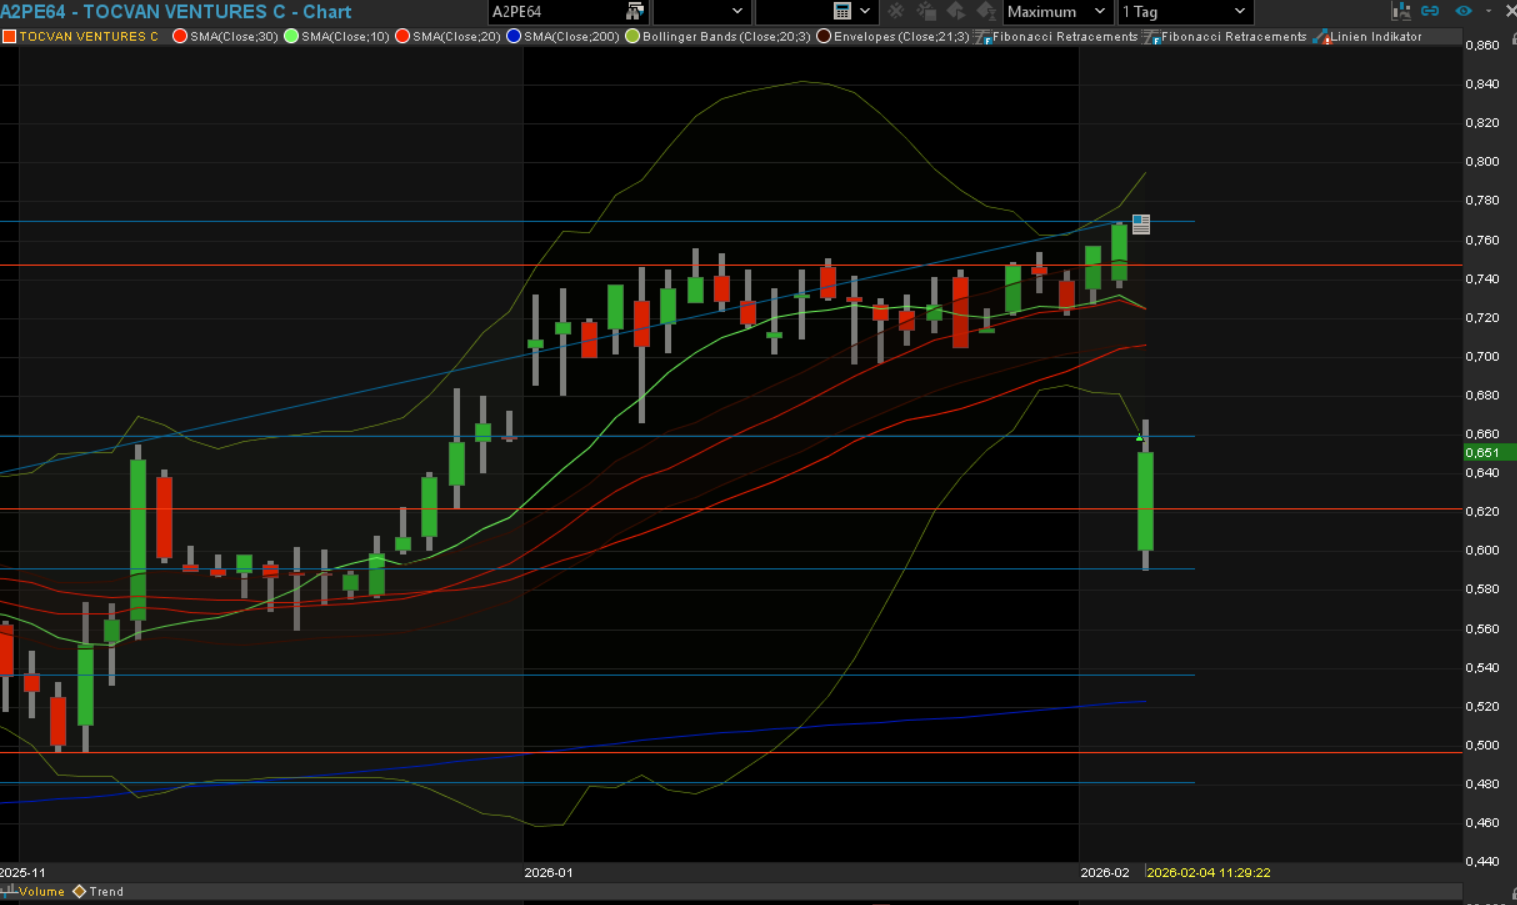Expand the dropdown arrow beside the calculator
Image resolution: width=1517 pixels, height=905 pixels.
pyautogui.click(x=865, y=12)
